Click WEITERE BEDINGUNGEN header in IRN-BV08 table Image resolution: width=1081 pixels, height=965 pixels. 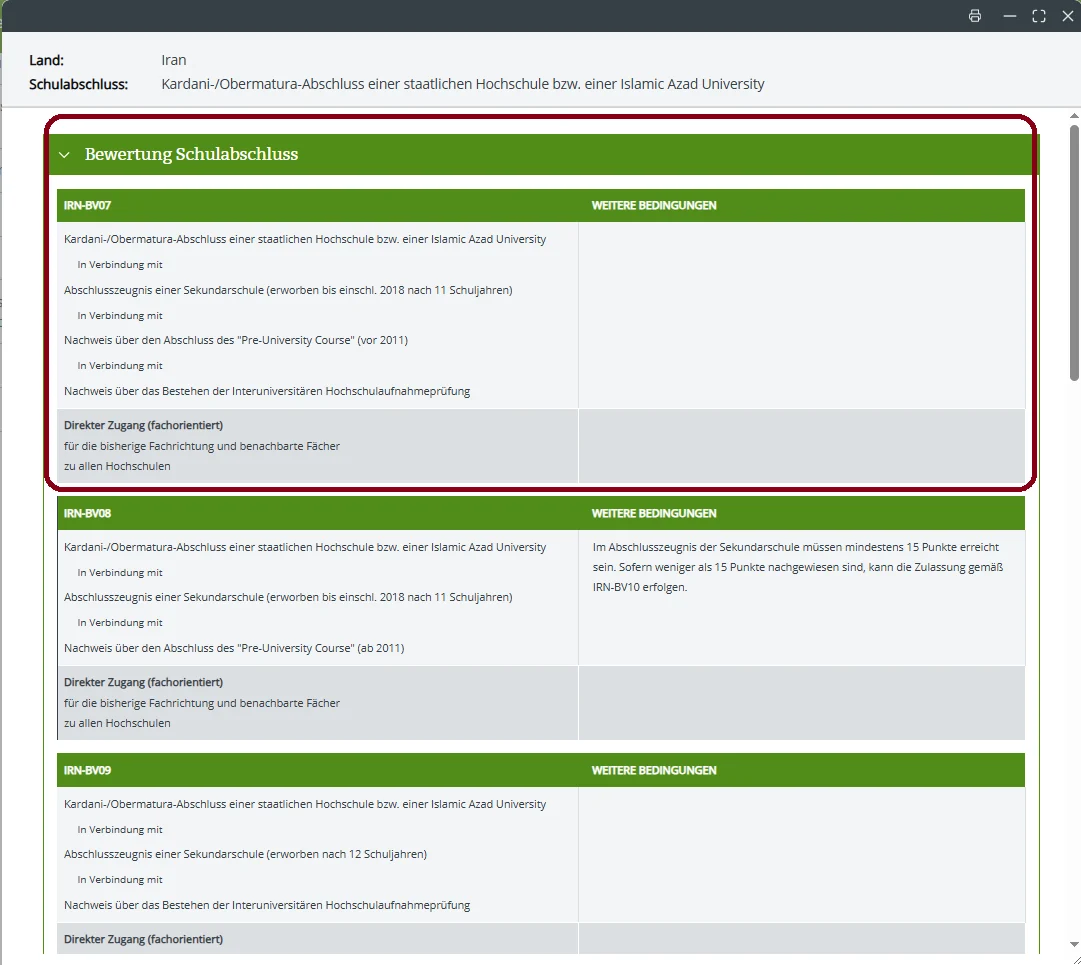coord(654,514)
